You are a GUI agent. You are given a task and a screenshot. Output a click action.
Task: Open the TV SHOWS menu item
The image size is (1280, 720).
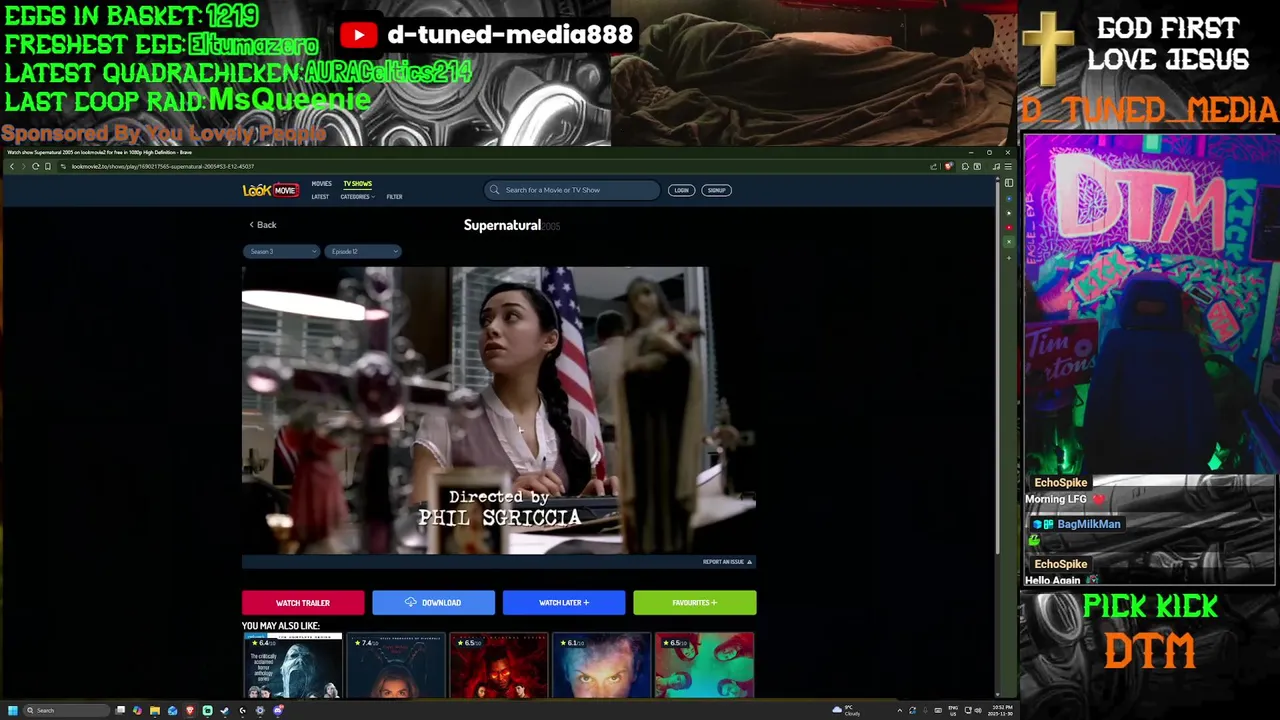tap(357, 184)
